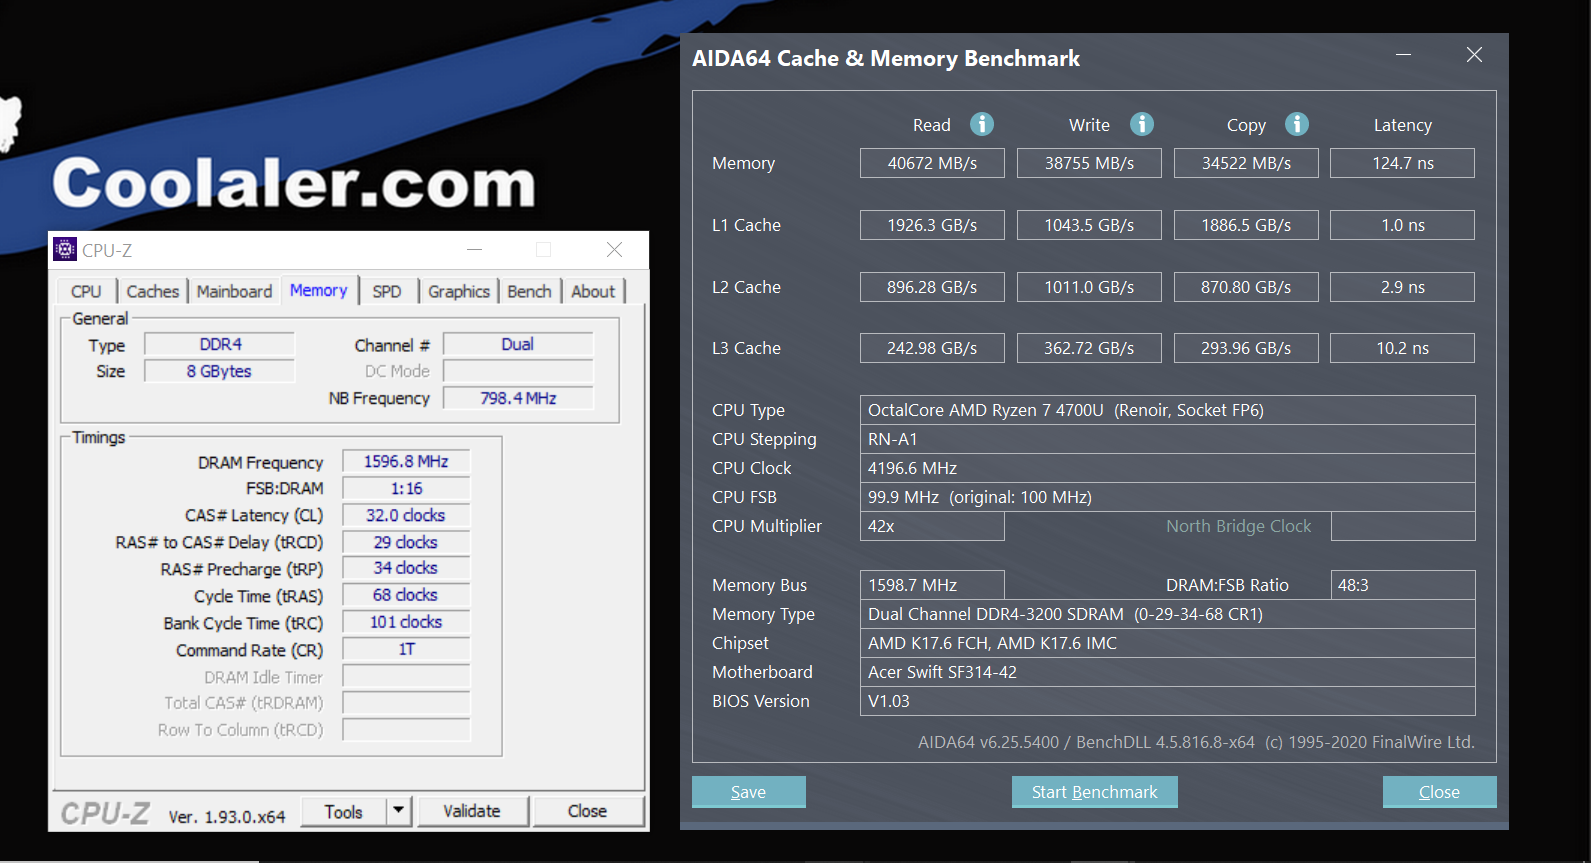Open the Graphics tab in CPU-Z

[459, 291]
